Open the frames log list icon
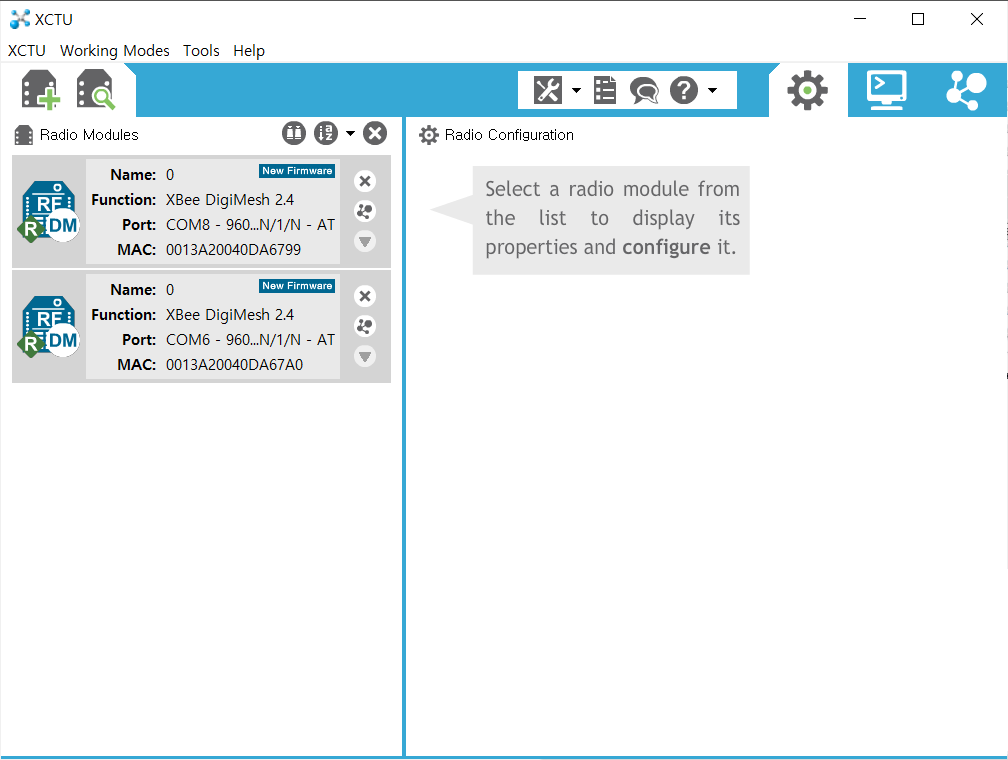 (x=605, y=90)
